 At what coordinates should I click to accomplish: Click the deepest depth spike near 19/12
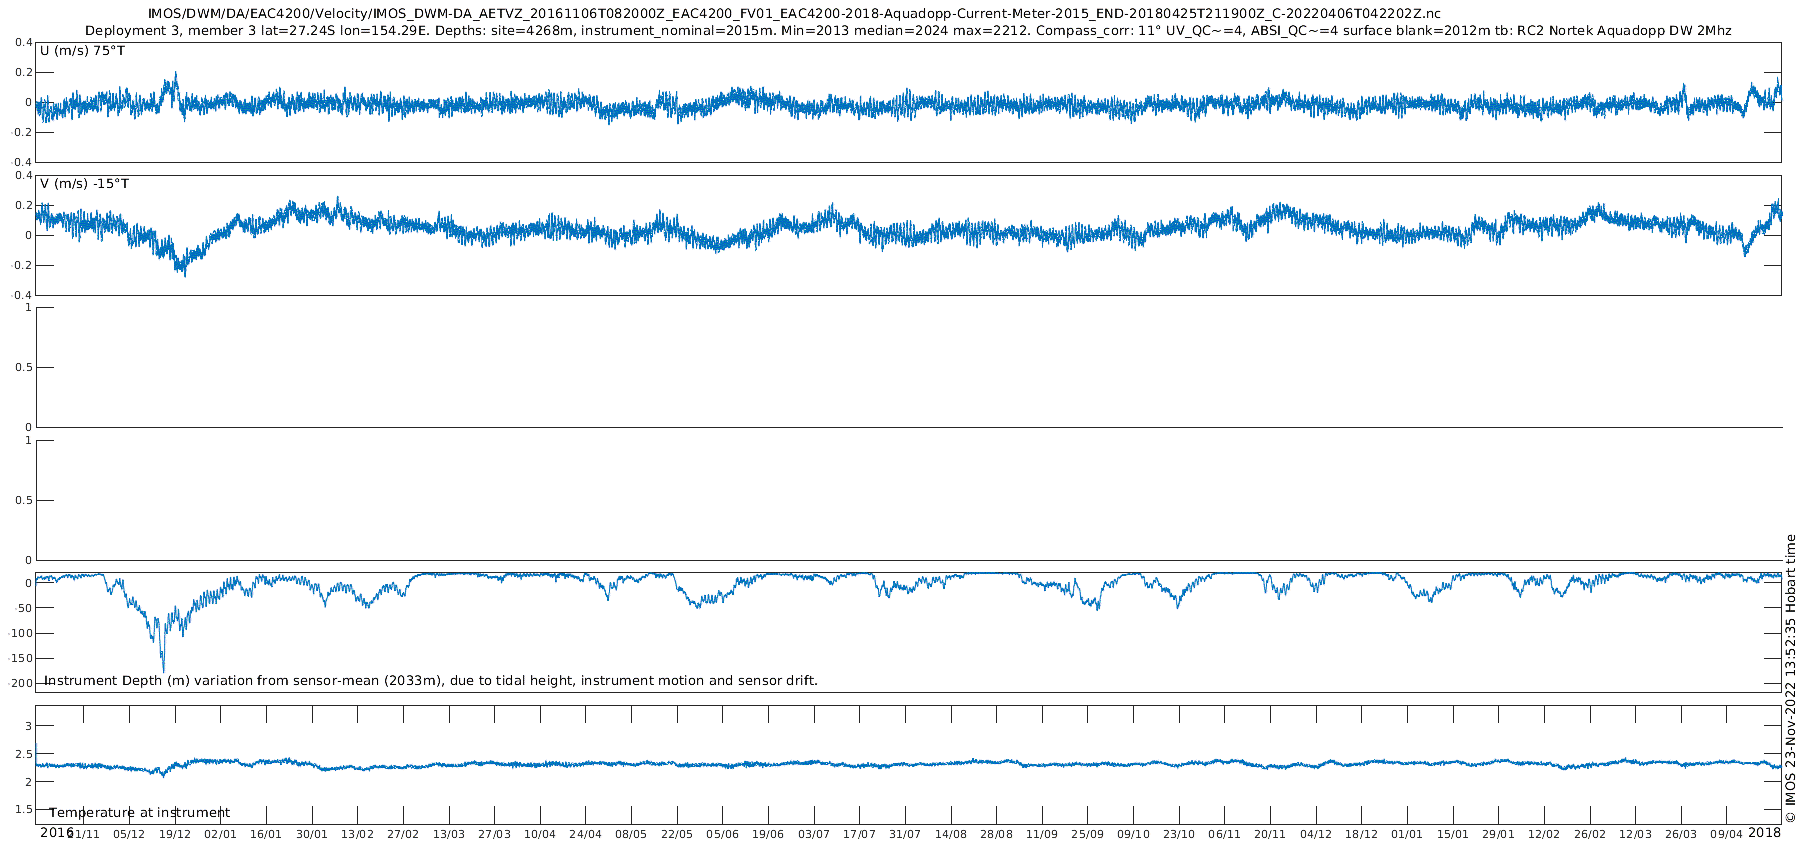tap(163, 668)
